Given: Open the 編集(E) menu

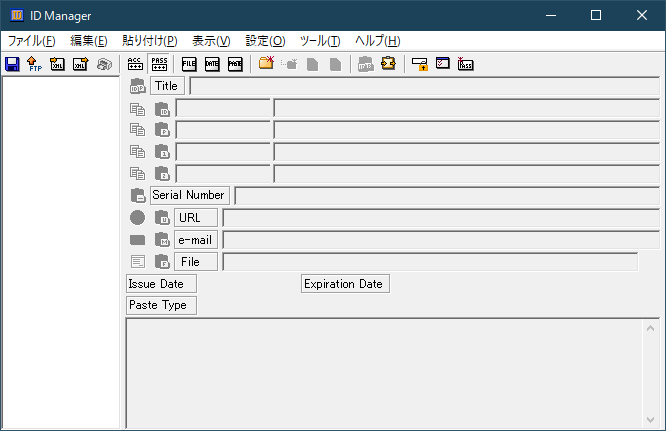Looking at the screenshot, I should click(89, 41).
